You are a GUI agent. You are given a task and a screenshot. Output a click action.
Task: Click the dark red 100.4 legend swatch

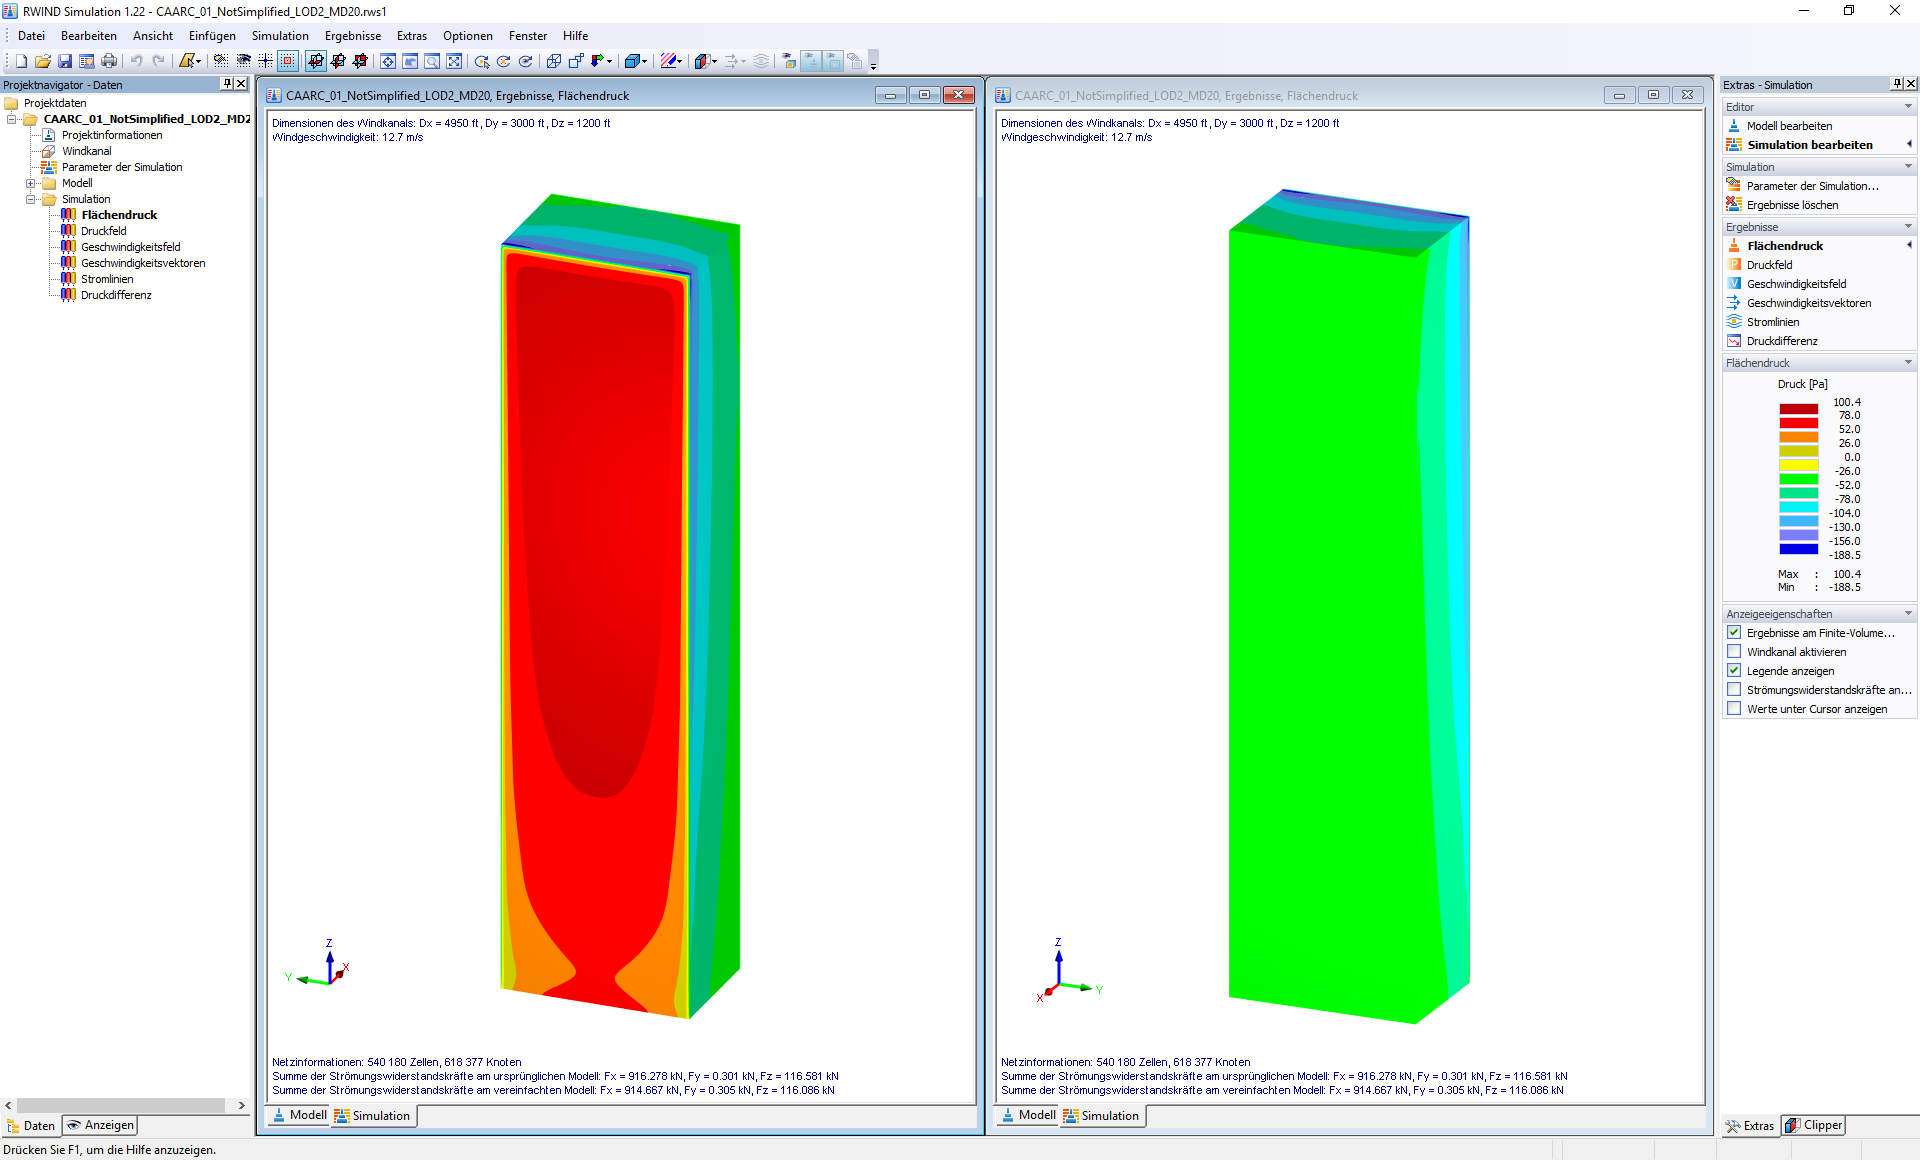[1798, 408]
